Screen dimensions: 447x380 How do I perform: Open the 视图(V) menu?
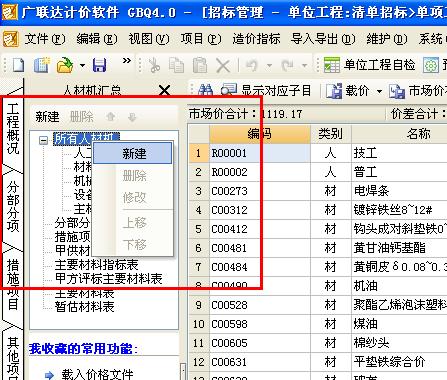tap(149, 39)
